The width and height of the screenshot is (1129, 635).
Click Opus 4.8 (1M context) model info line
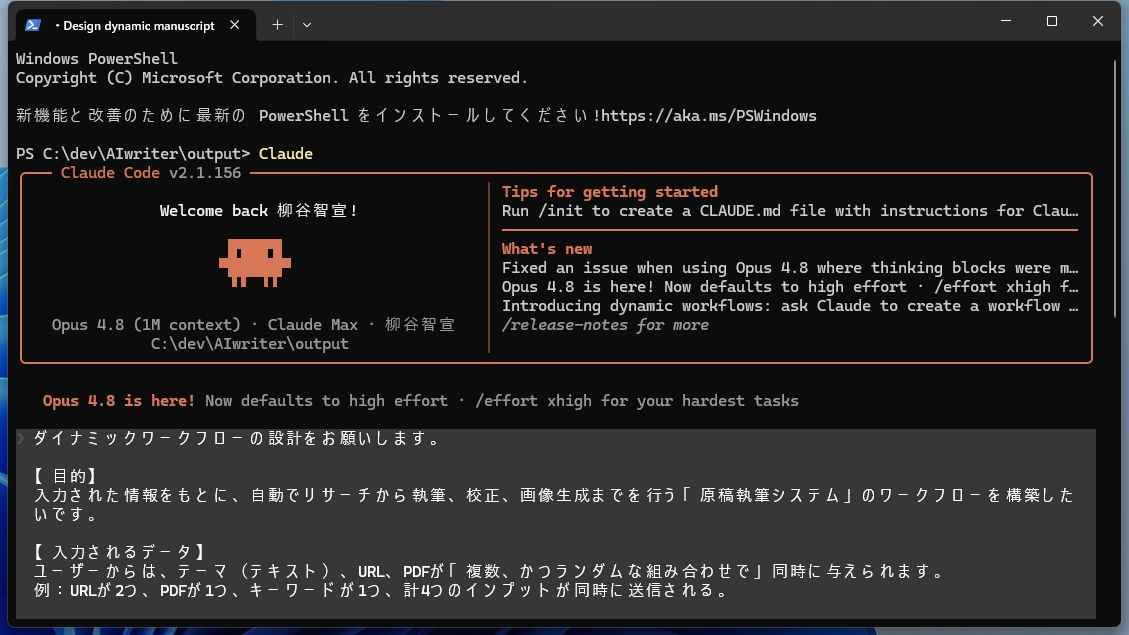pyautogui.click(x=253, y=325)
